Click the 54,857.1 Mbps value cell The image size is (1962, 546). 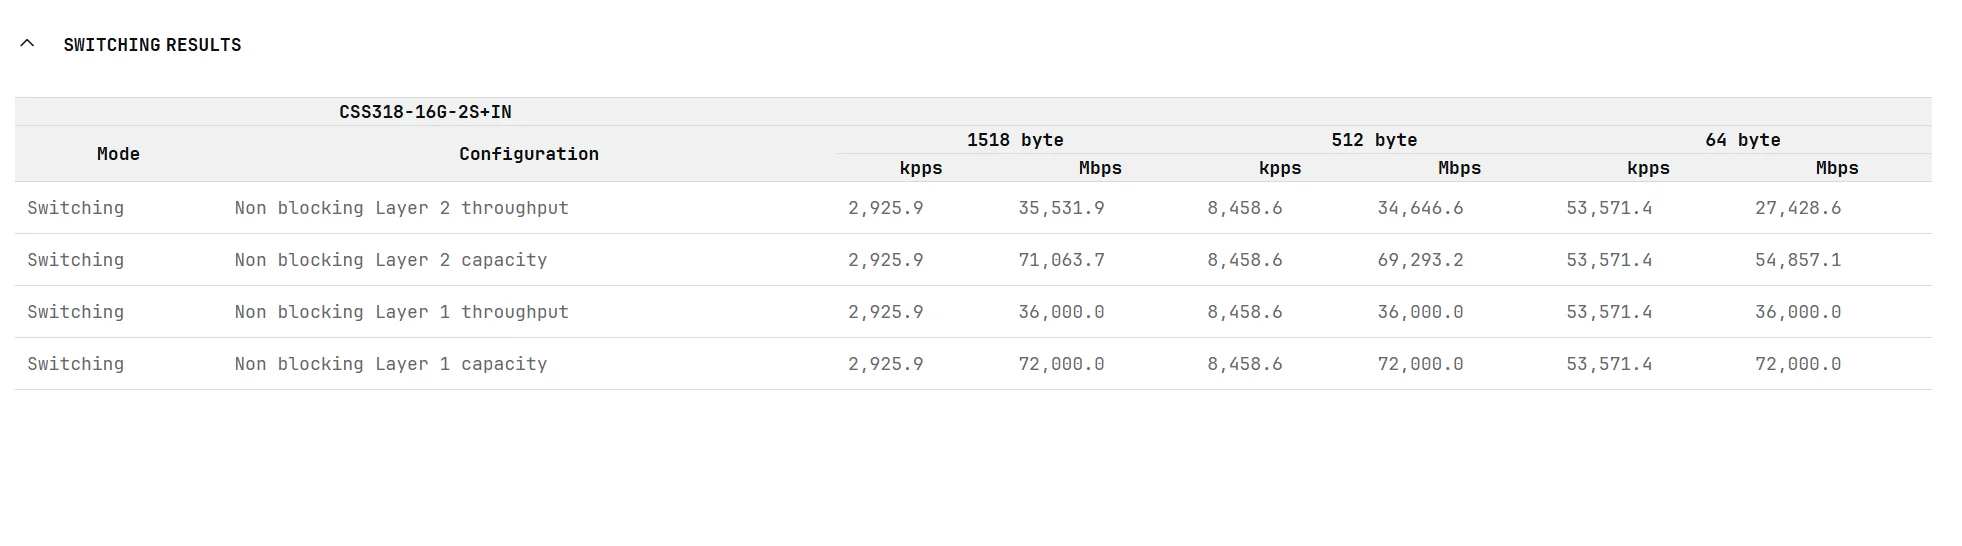[x=1797, y=260]
